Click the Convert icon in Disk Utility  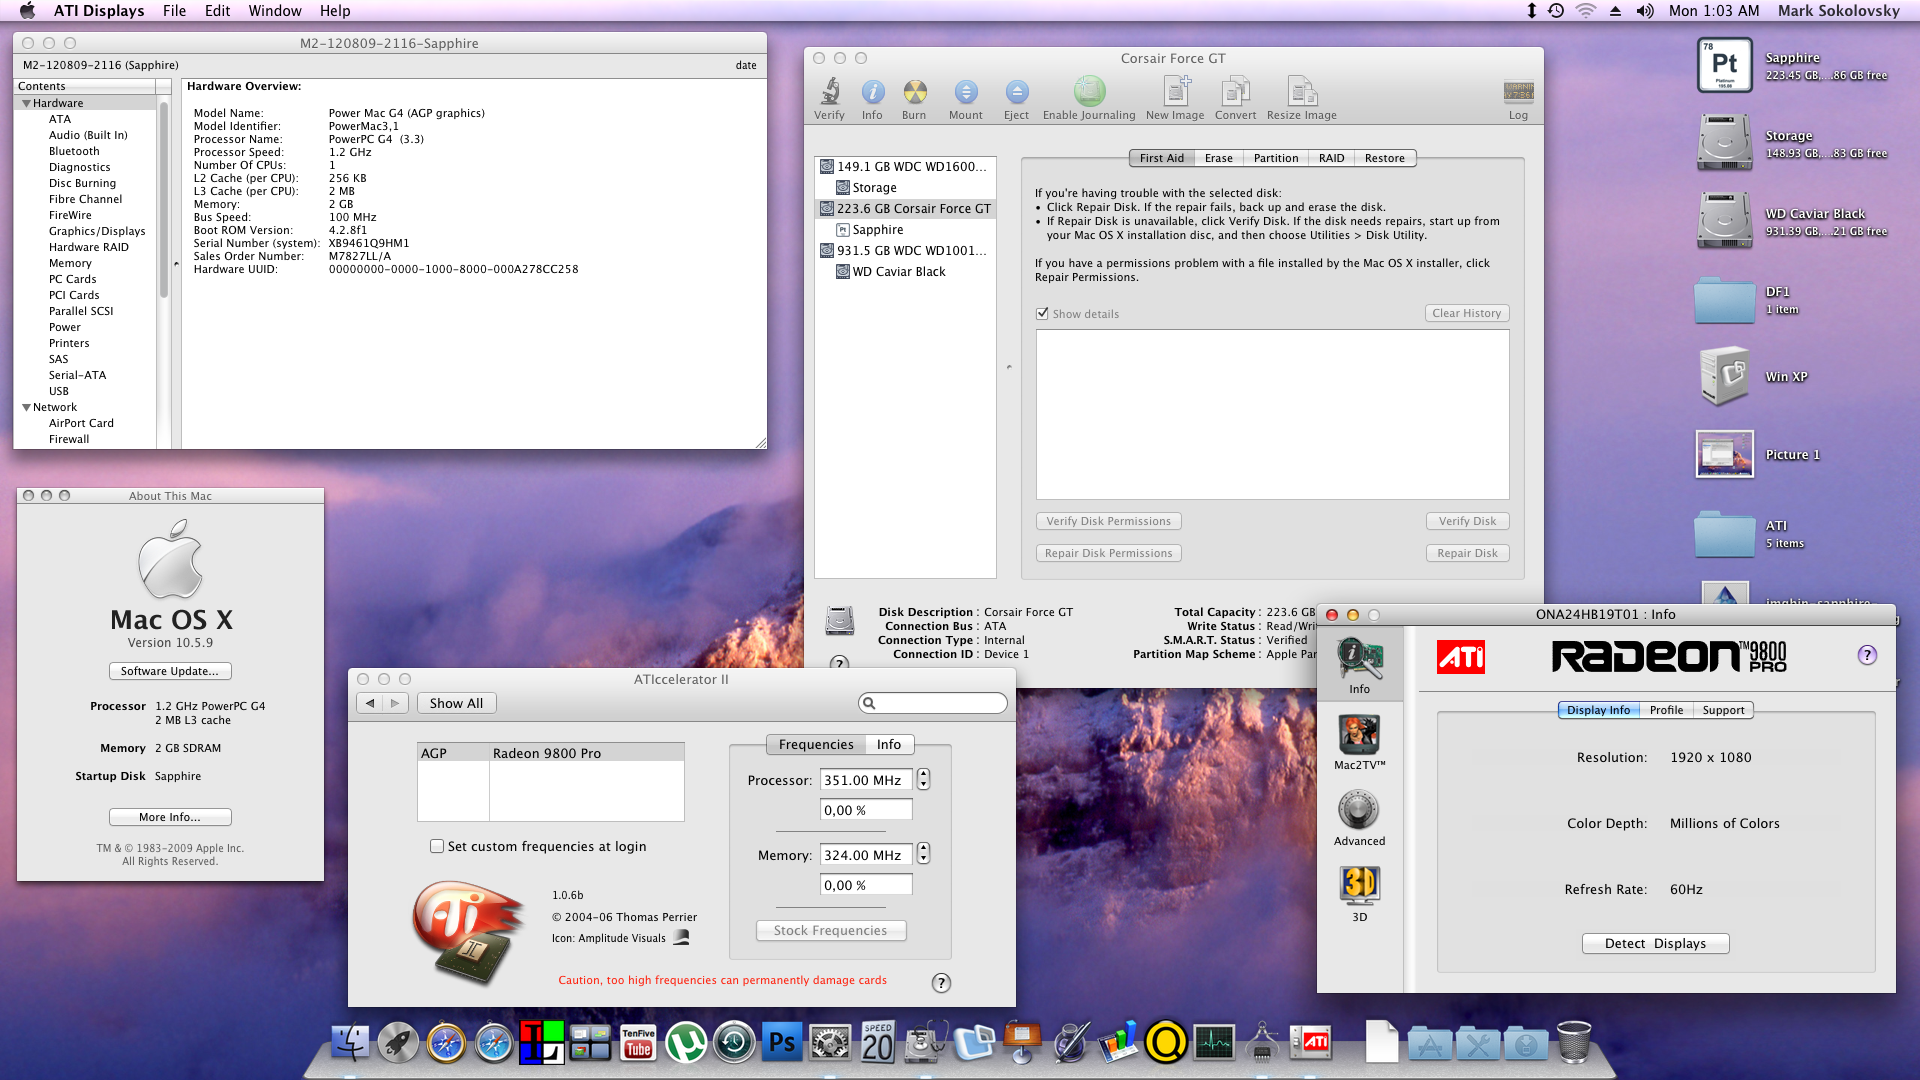[1235, 95]
